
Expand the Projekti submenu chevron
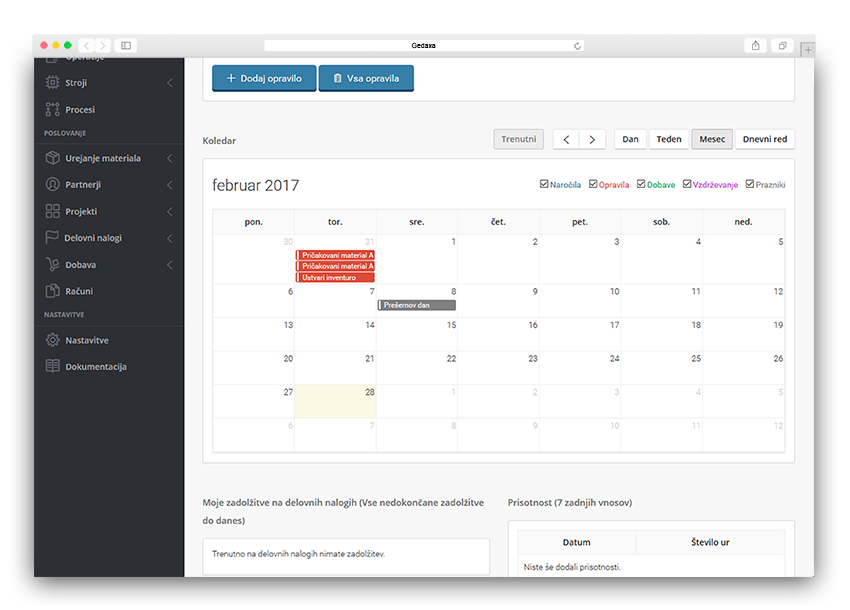point(170,212)
